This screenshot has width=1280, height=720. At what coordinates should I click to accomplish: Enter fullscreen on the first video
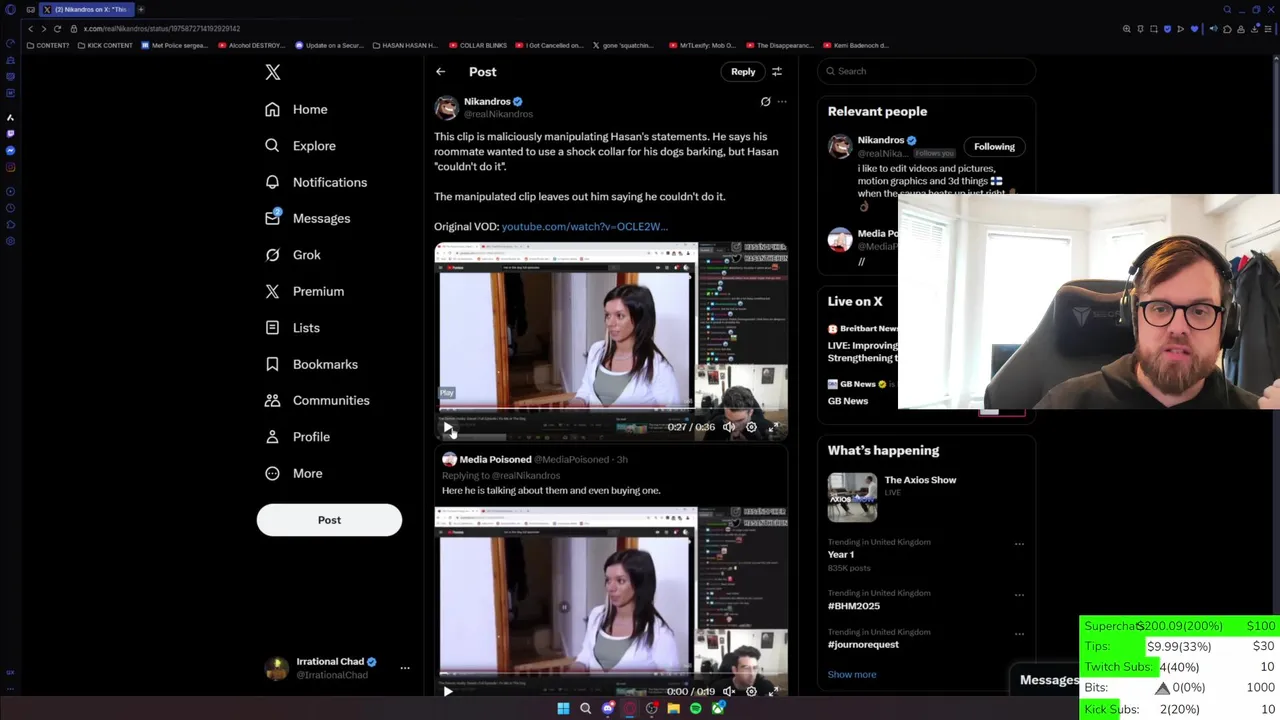[773, 427]
